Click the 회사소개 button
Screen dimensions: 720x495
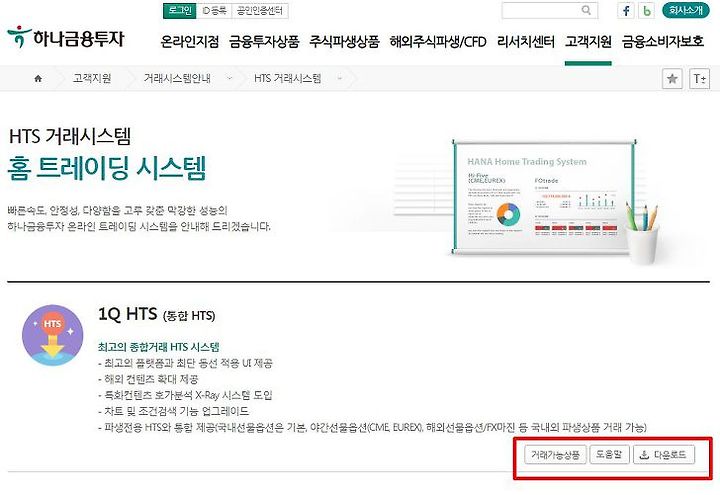click(686, 10)
